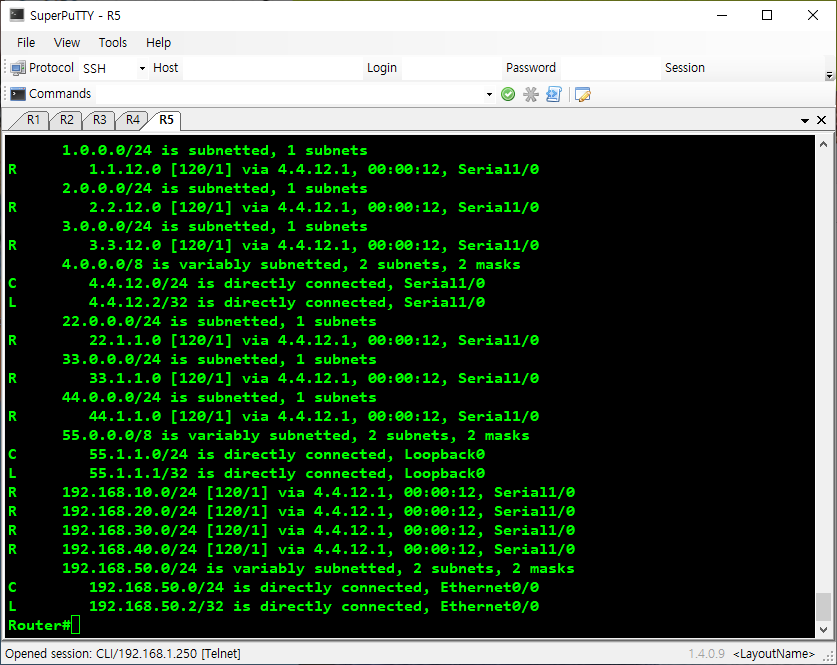Click the blue script icon in Commands bar

(554, 94)
